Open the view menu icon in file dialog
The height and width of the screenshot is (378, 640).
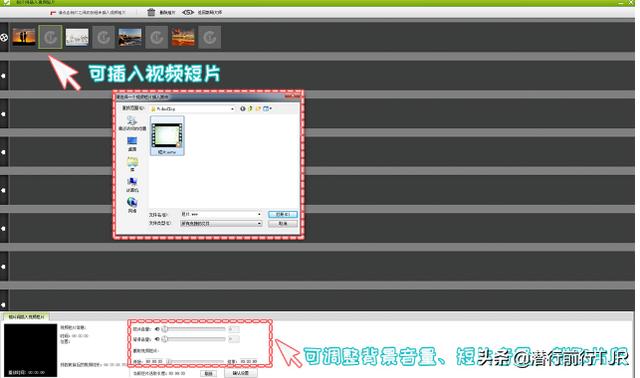(267, 109)
